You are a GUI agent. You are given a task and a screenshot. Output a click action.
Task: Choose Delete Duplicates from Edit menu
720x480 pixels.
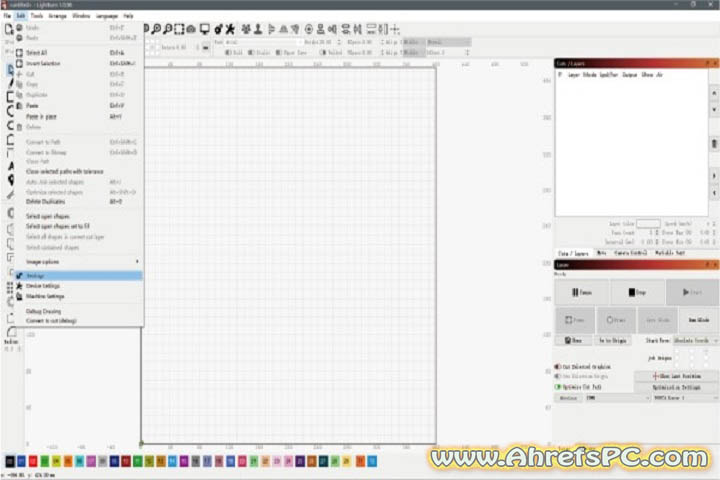tap(79, 202)
